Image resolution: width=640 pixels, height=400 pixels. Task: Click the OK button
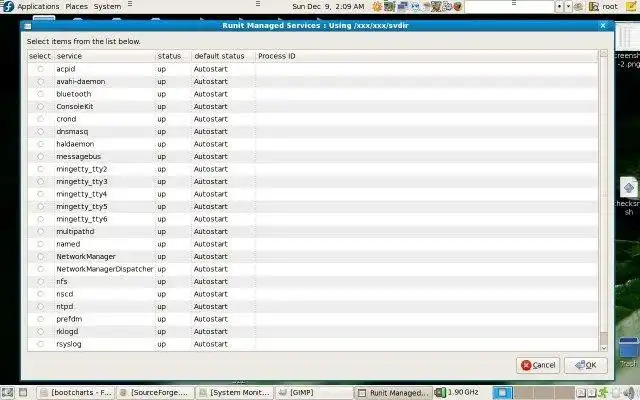[x=586, y=365]
